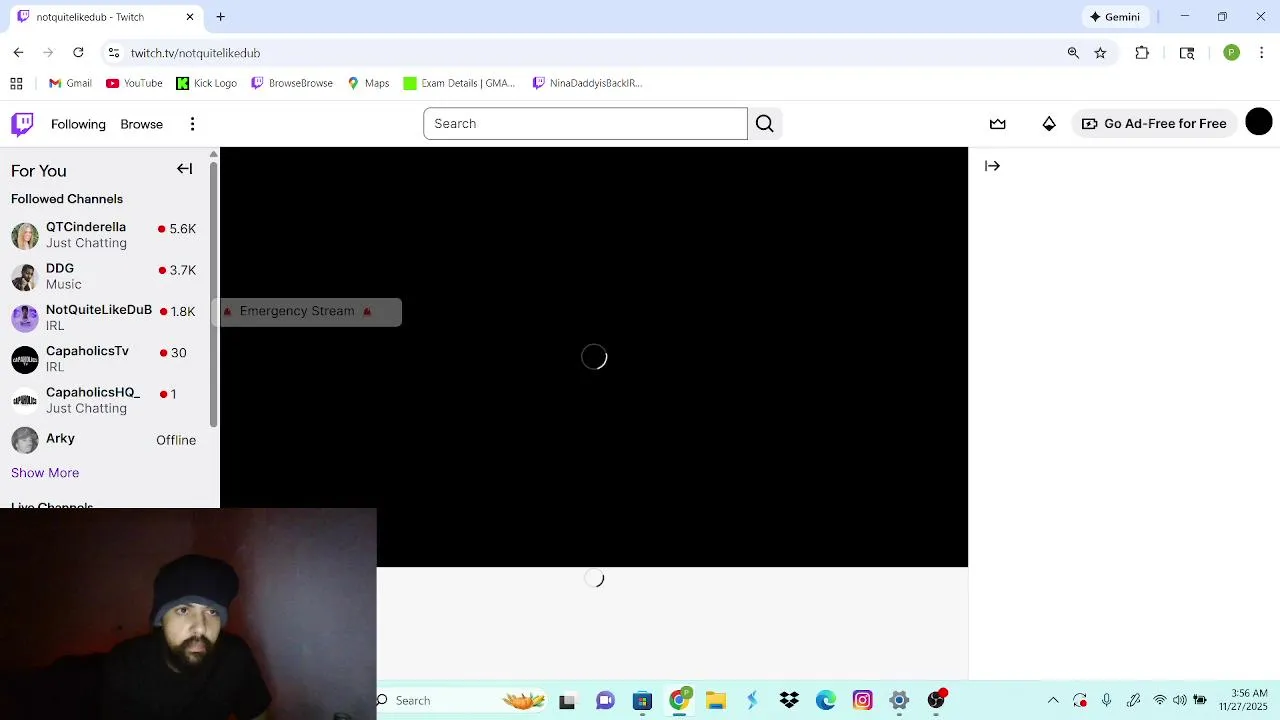Viewport: 1280px width, 720px height.
Task: Close the notquitelikedub tab
Action: coord(190,17)
